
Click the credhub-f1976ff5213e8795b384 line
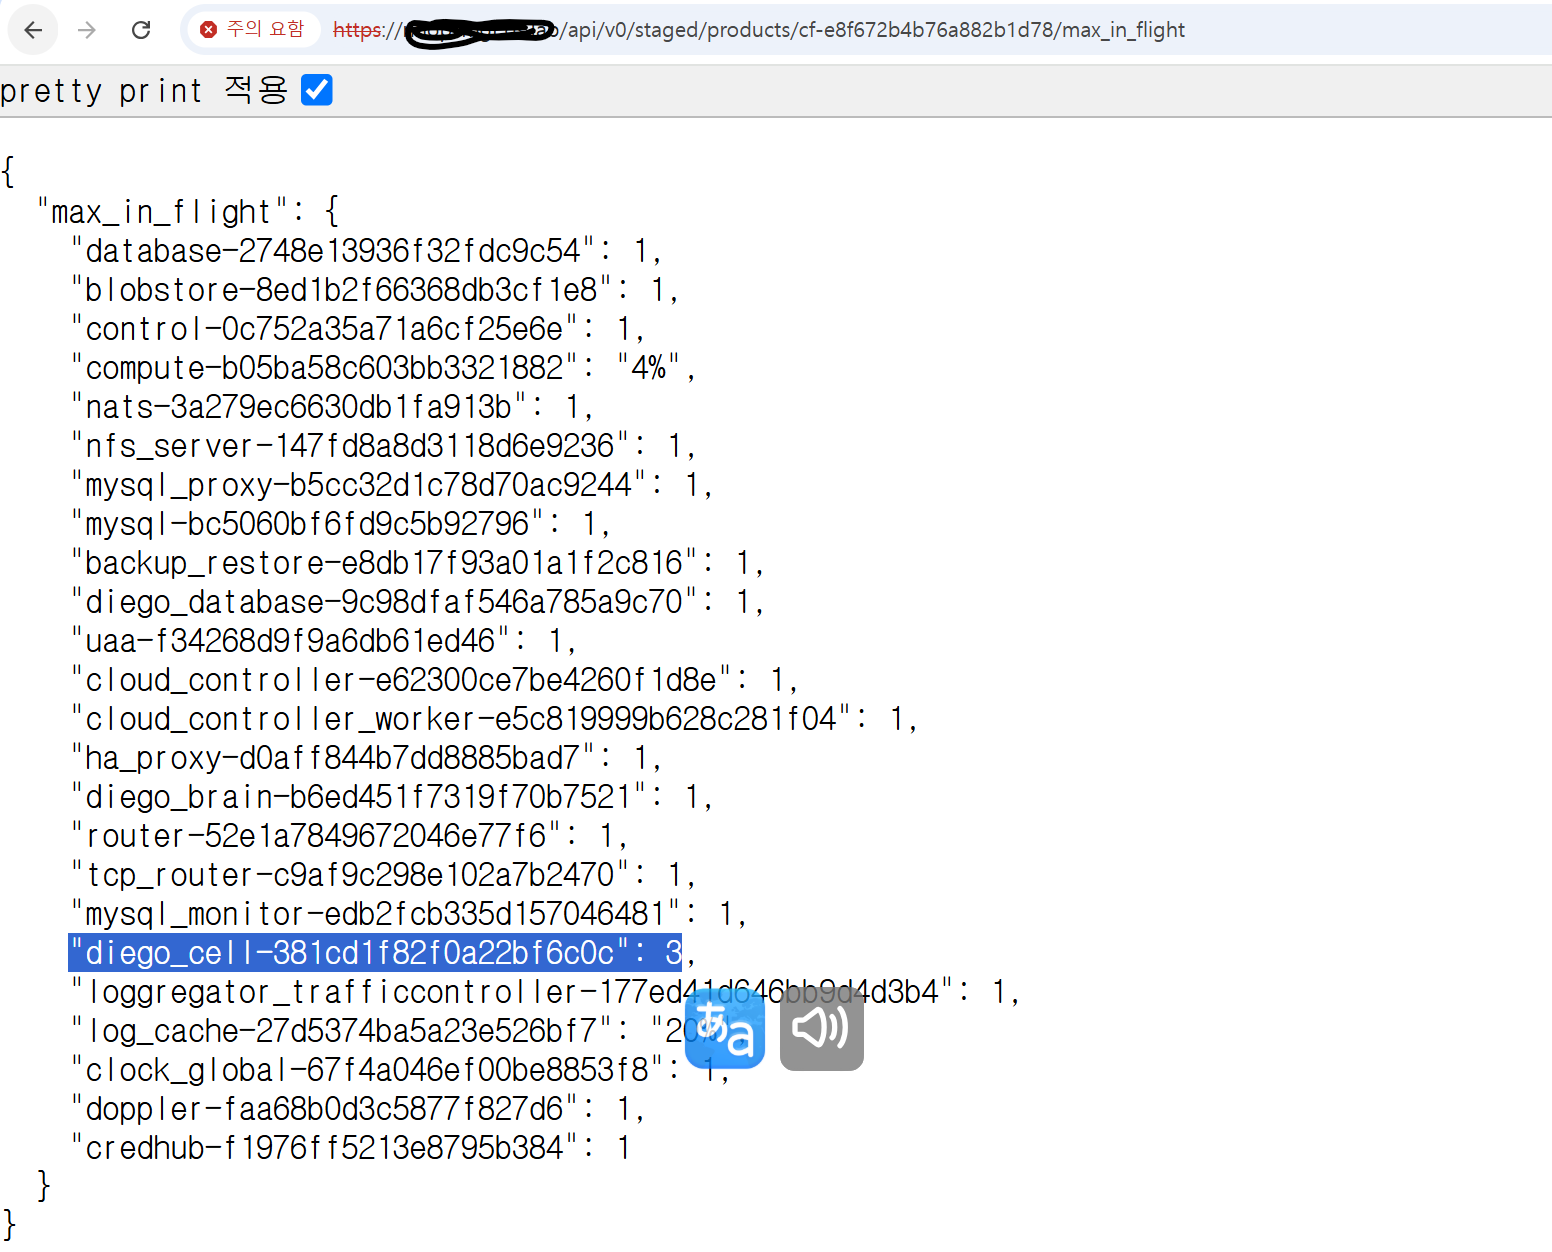point(351,1148)
